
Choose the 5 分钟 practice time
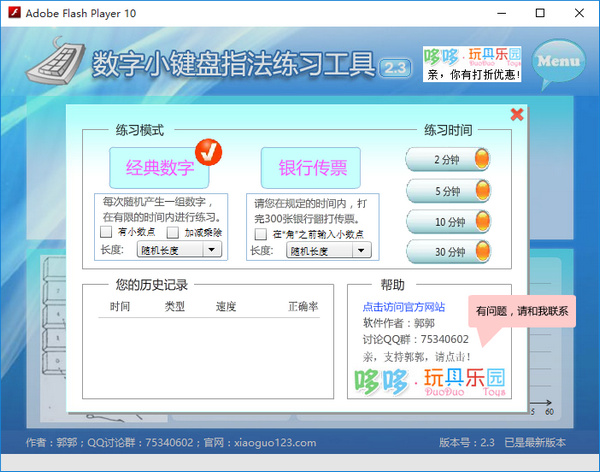[448, 191]
